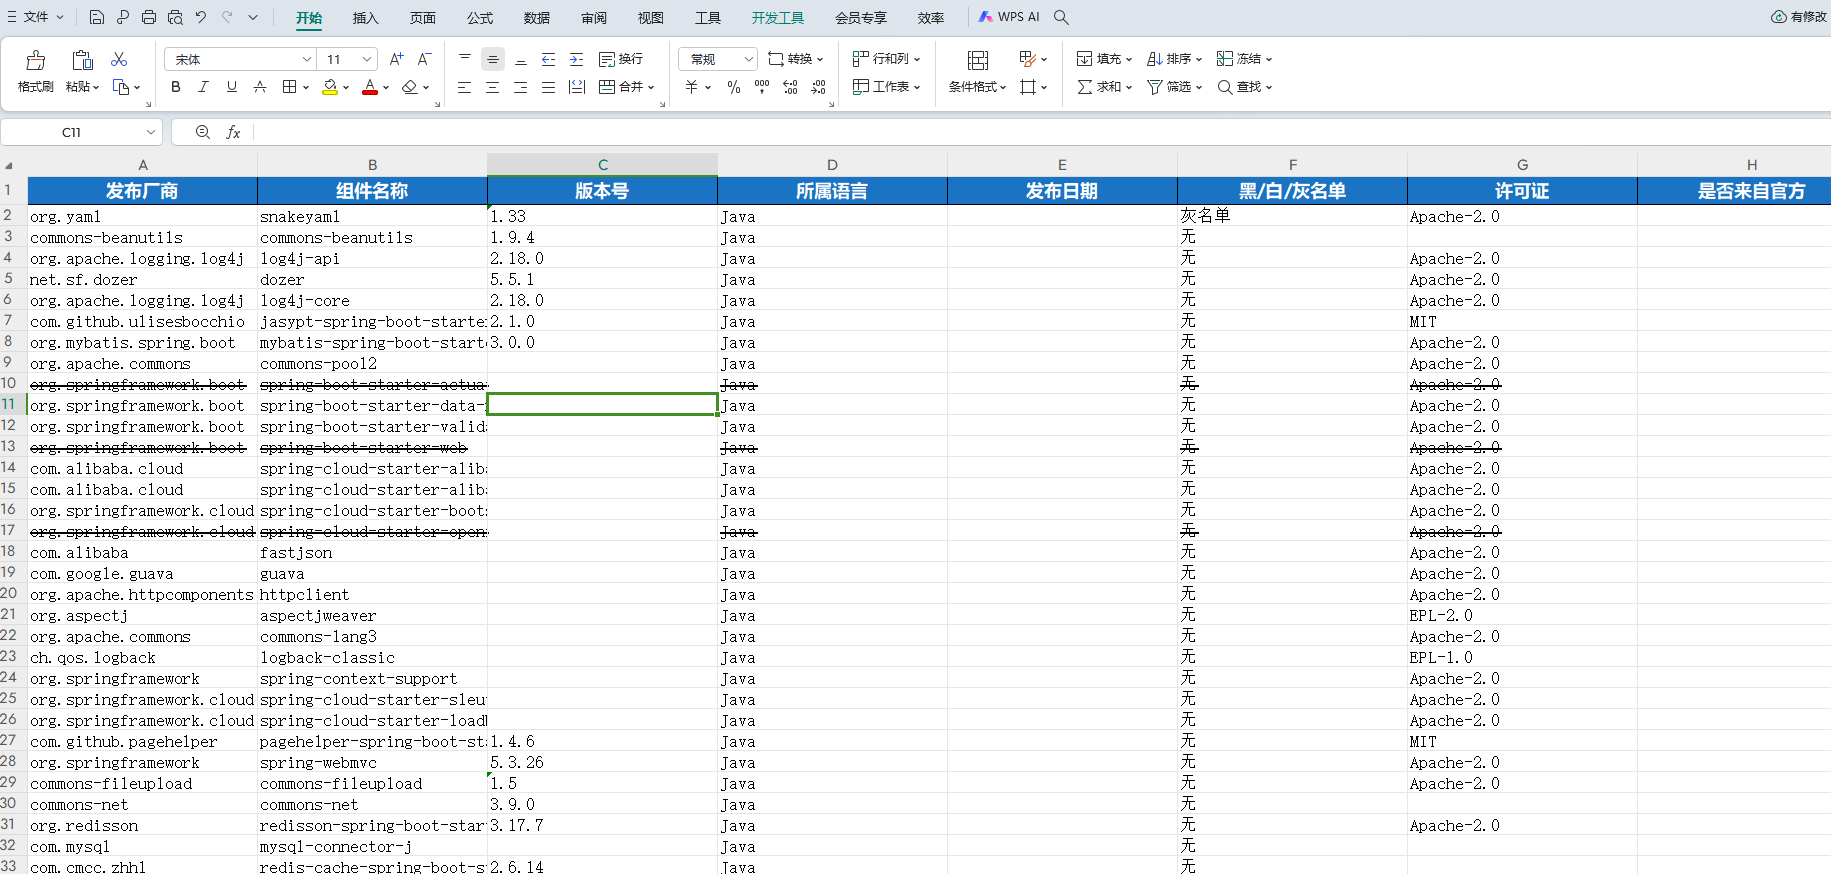
Task: Toggle Italic formatting
Action: 203,87
